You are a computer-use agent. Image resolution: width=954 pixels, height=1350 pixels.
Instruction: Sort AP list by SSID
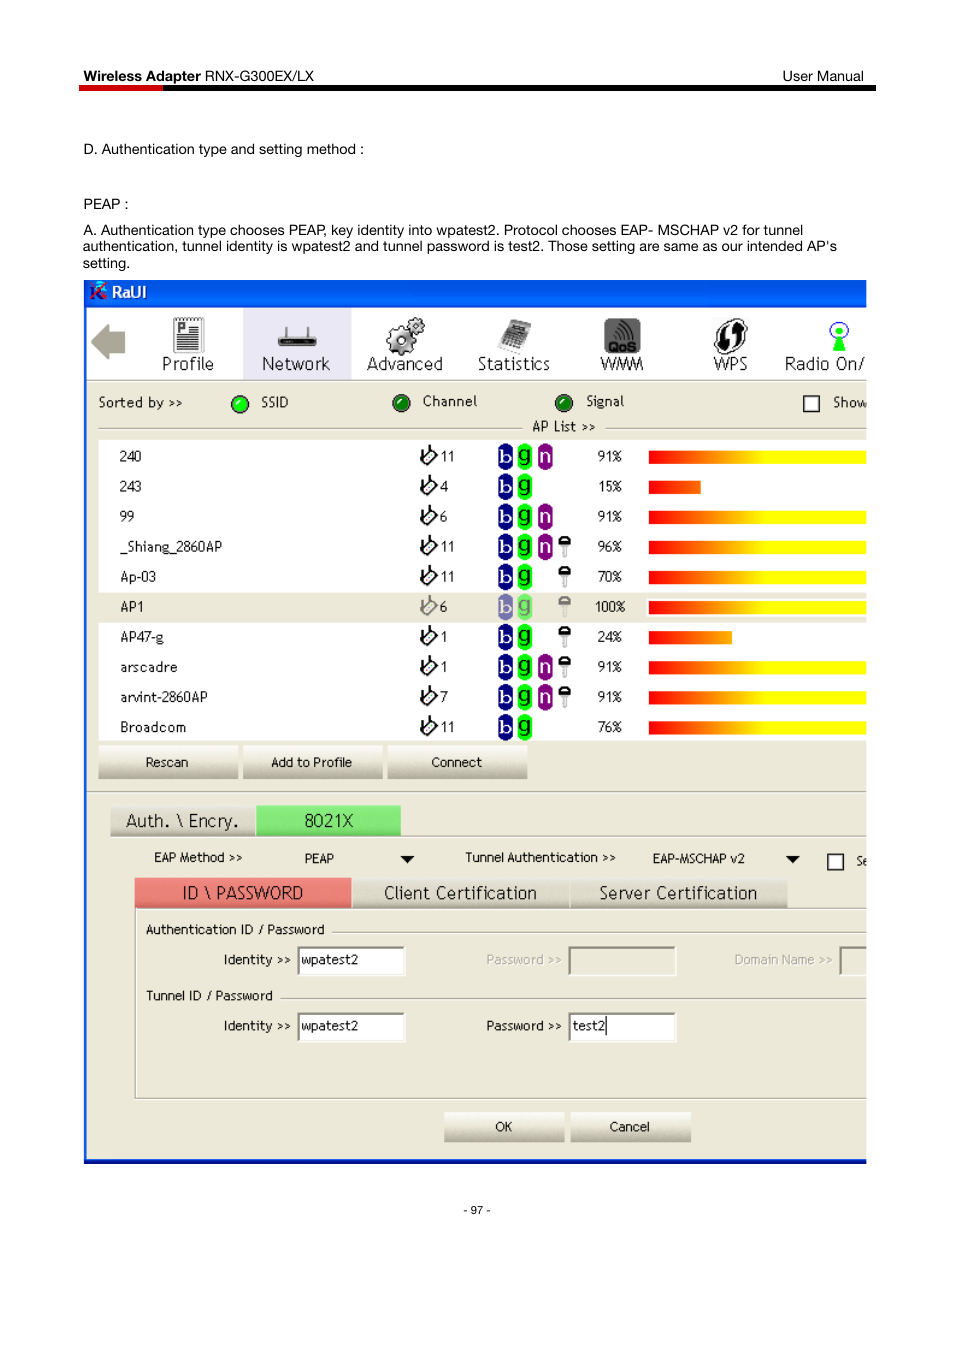(x=240, y=404)
